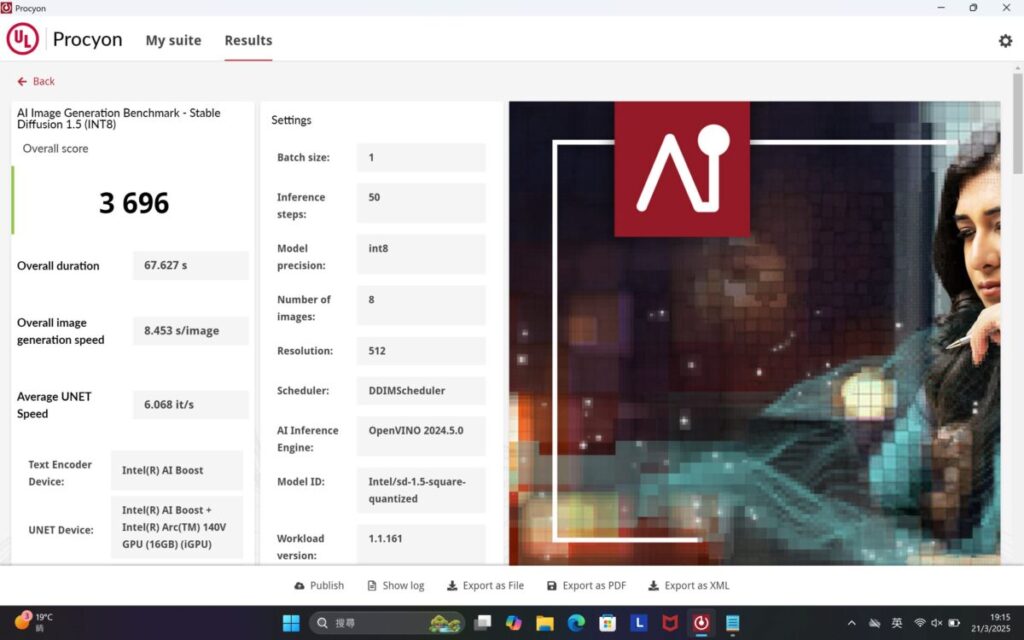Image resolution: width=1024 pixels, height=640 pixels.
Task: Open McAfee from the taskbar
Action: [x=670, y=623]
